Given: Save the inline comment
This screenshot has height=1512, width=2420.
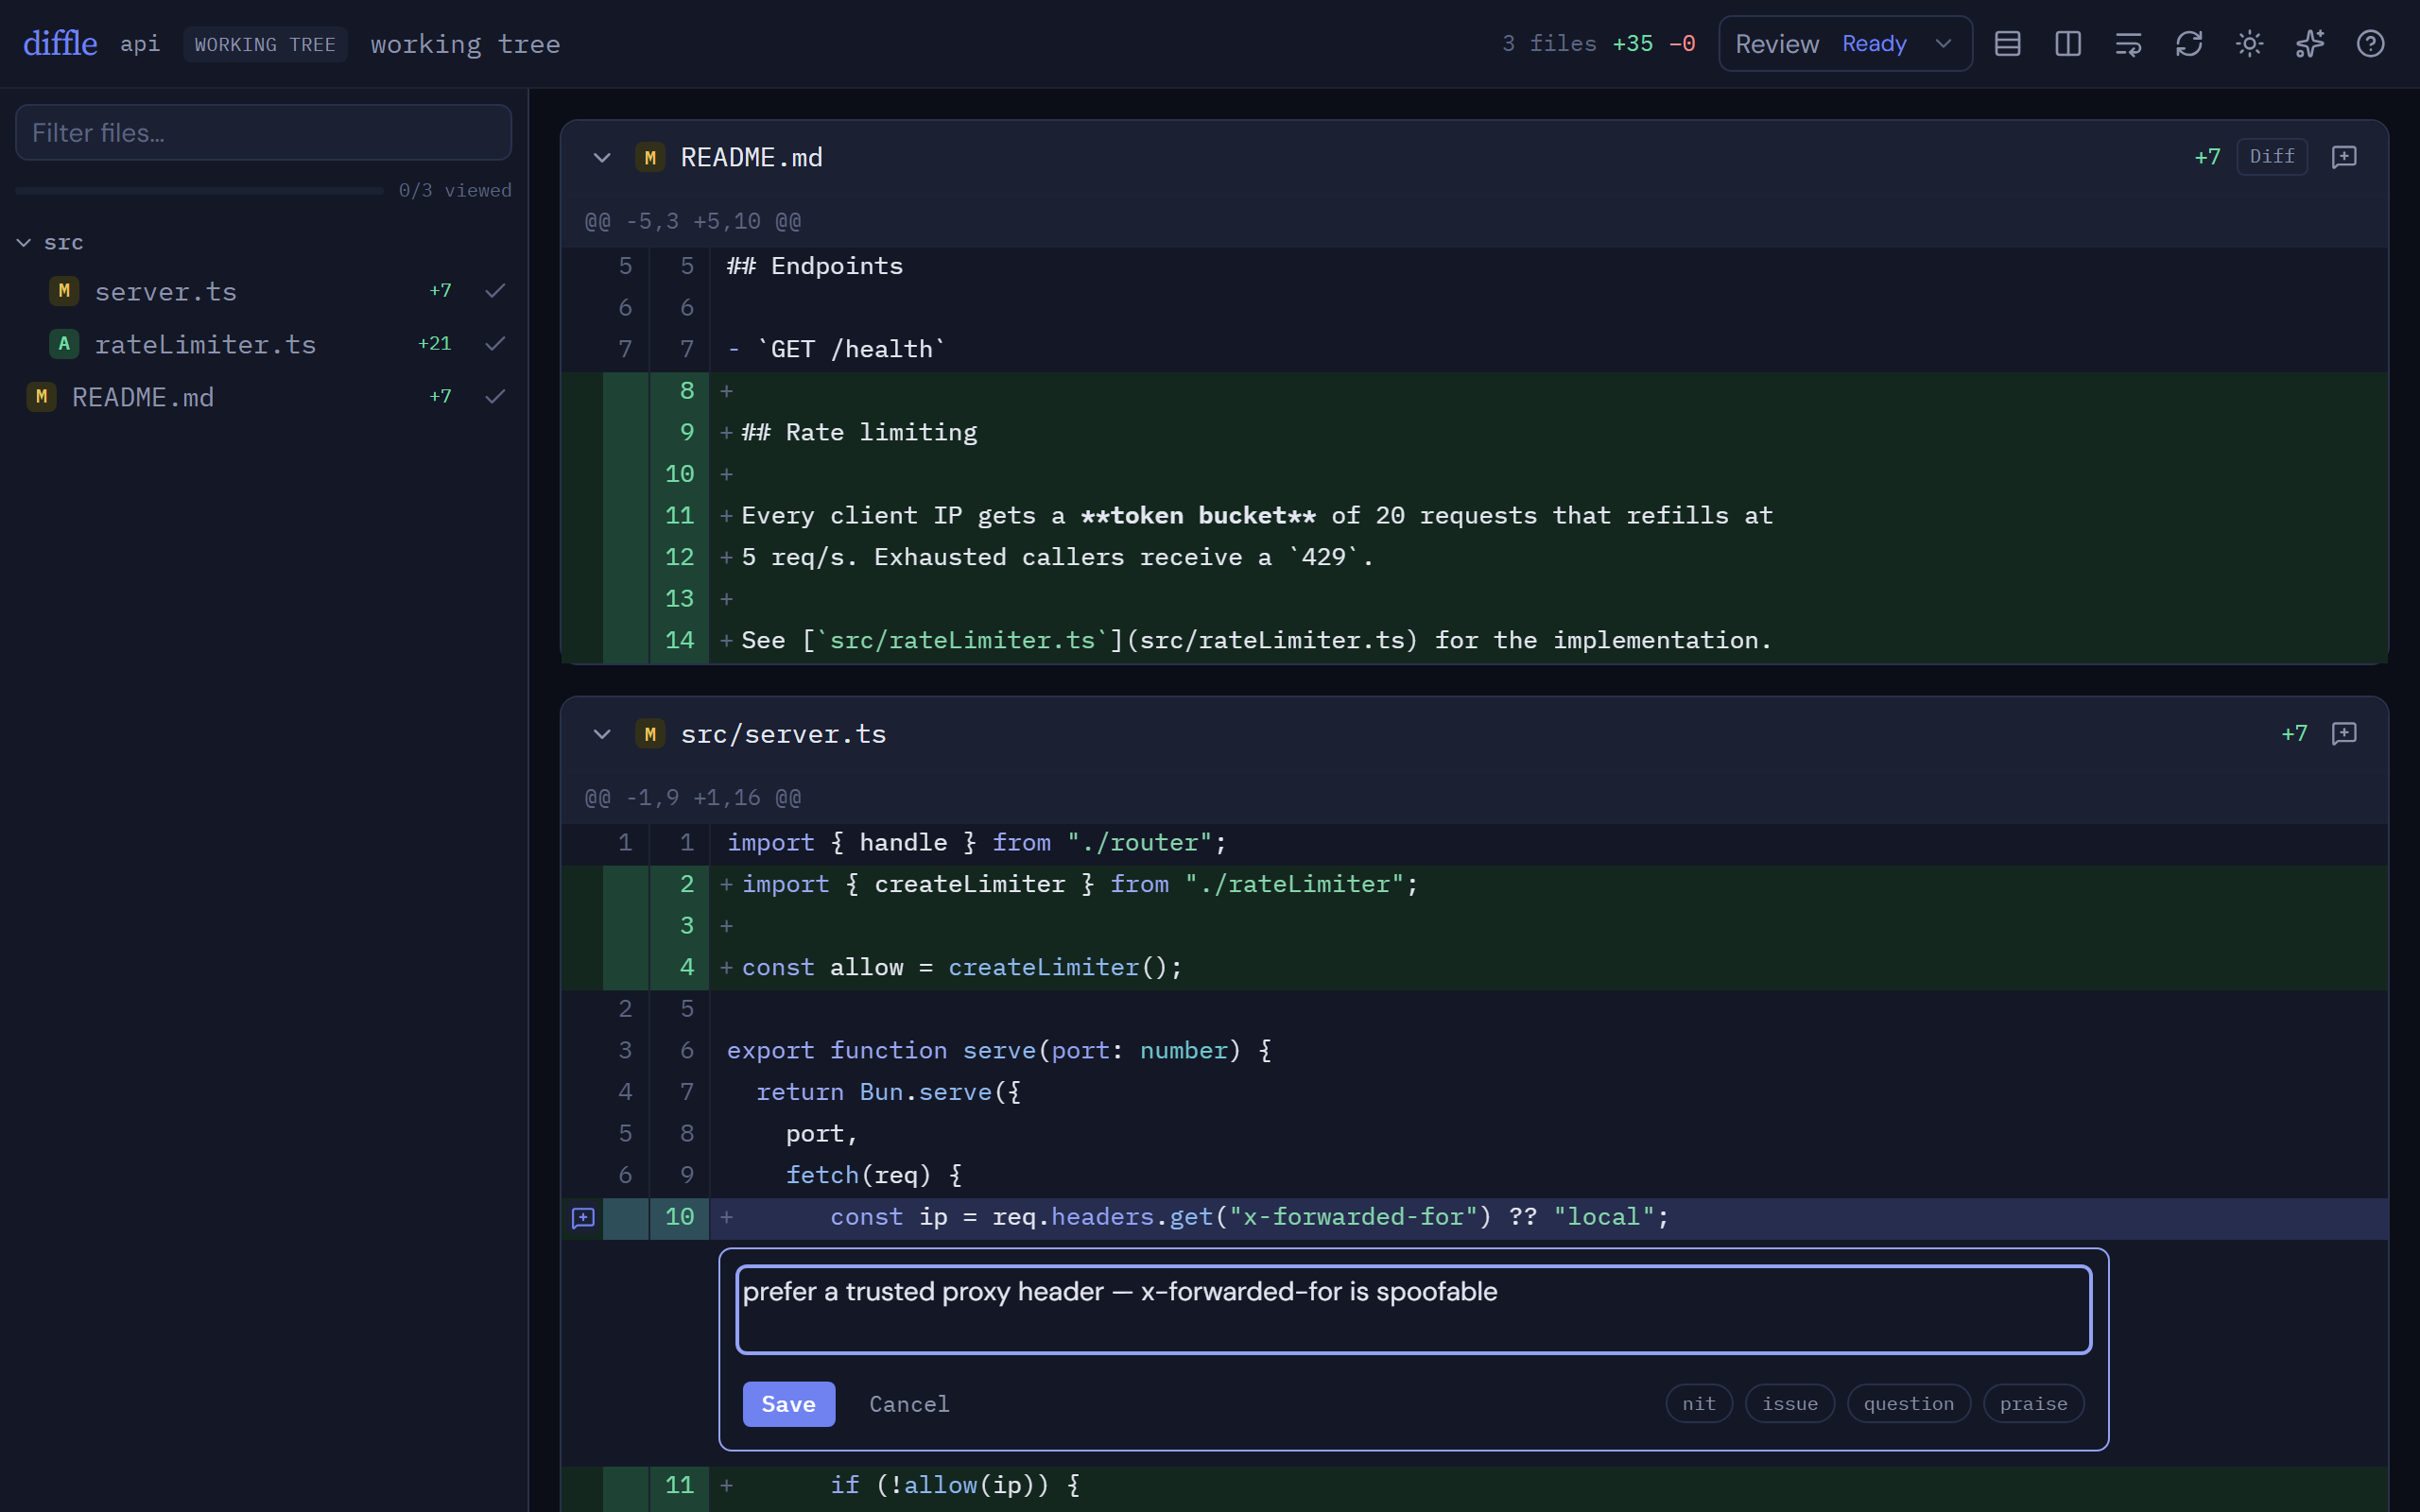Looking at the screenshot, I should pos(788,1404).
